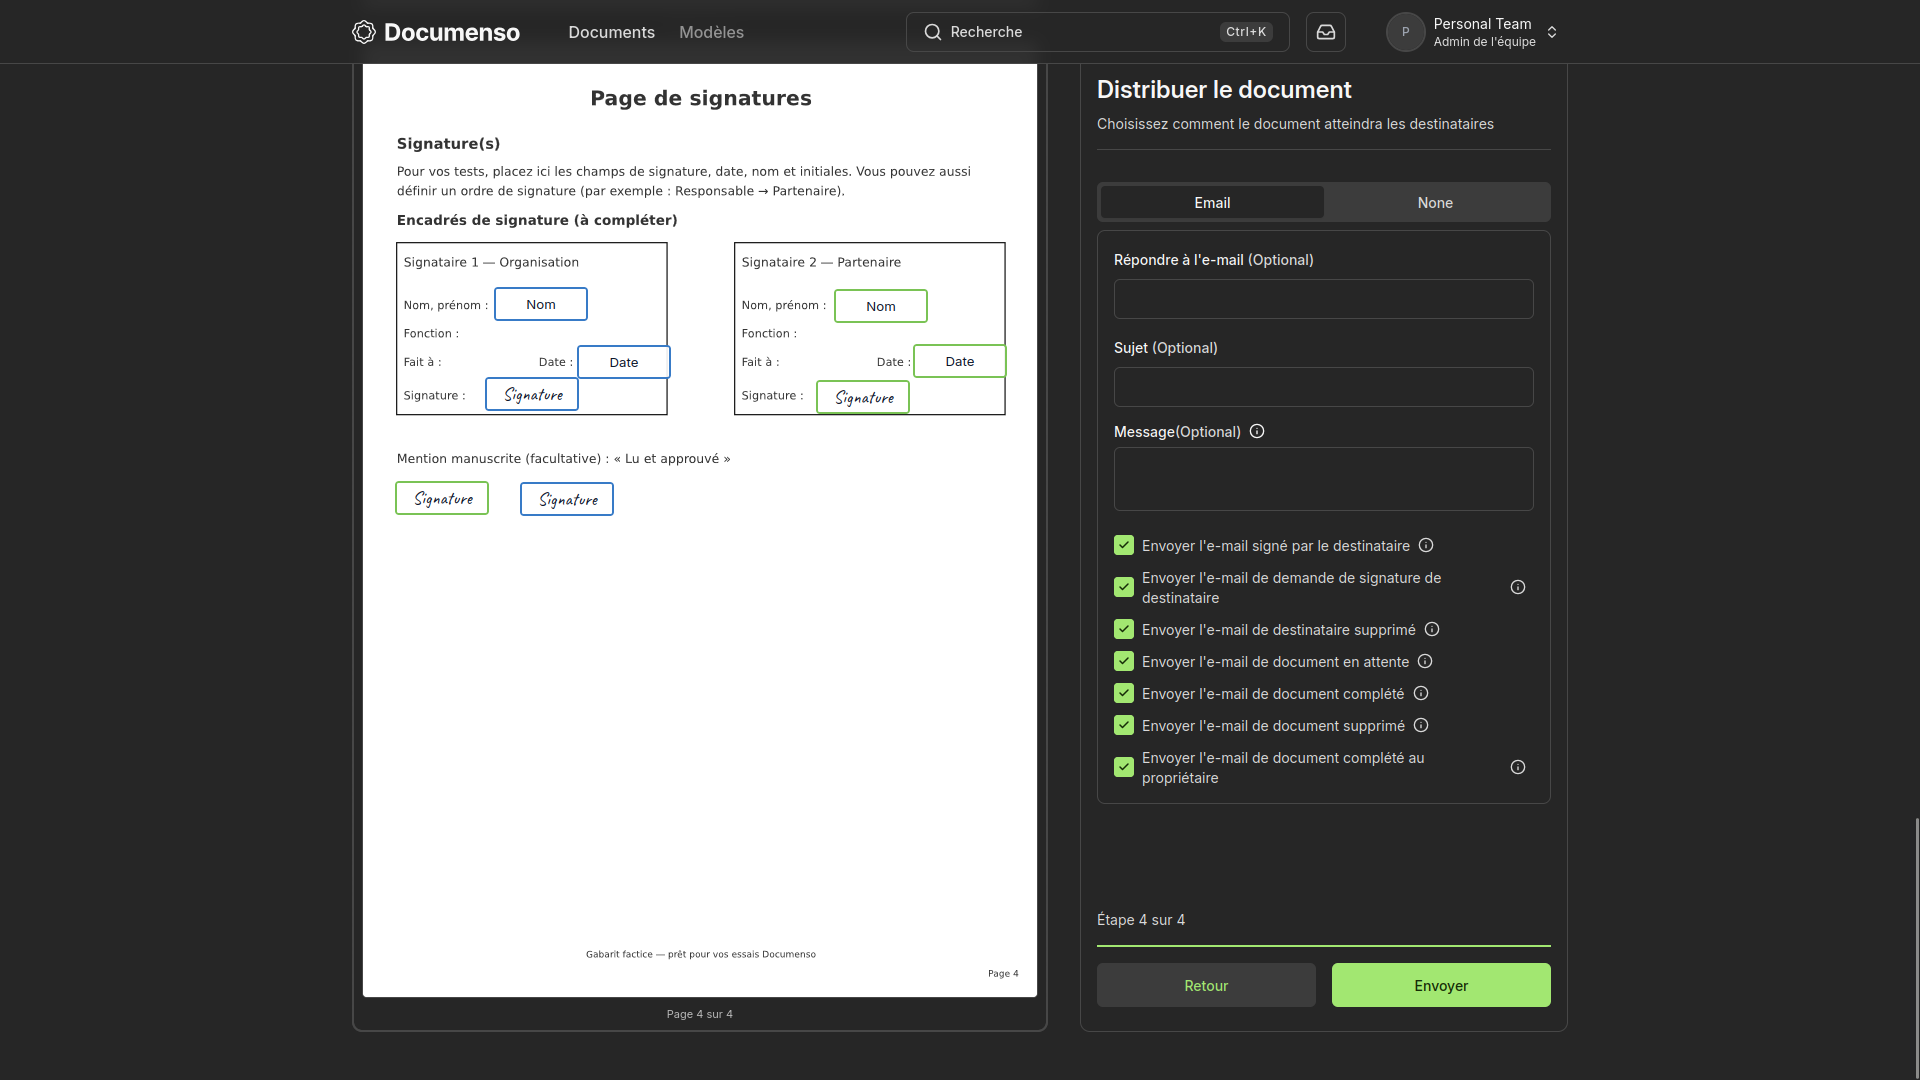Click the Sujet input field
The width and height of the screenshot is (1920, 1080).
(1323, 387)
